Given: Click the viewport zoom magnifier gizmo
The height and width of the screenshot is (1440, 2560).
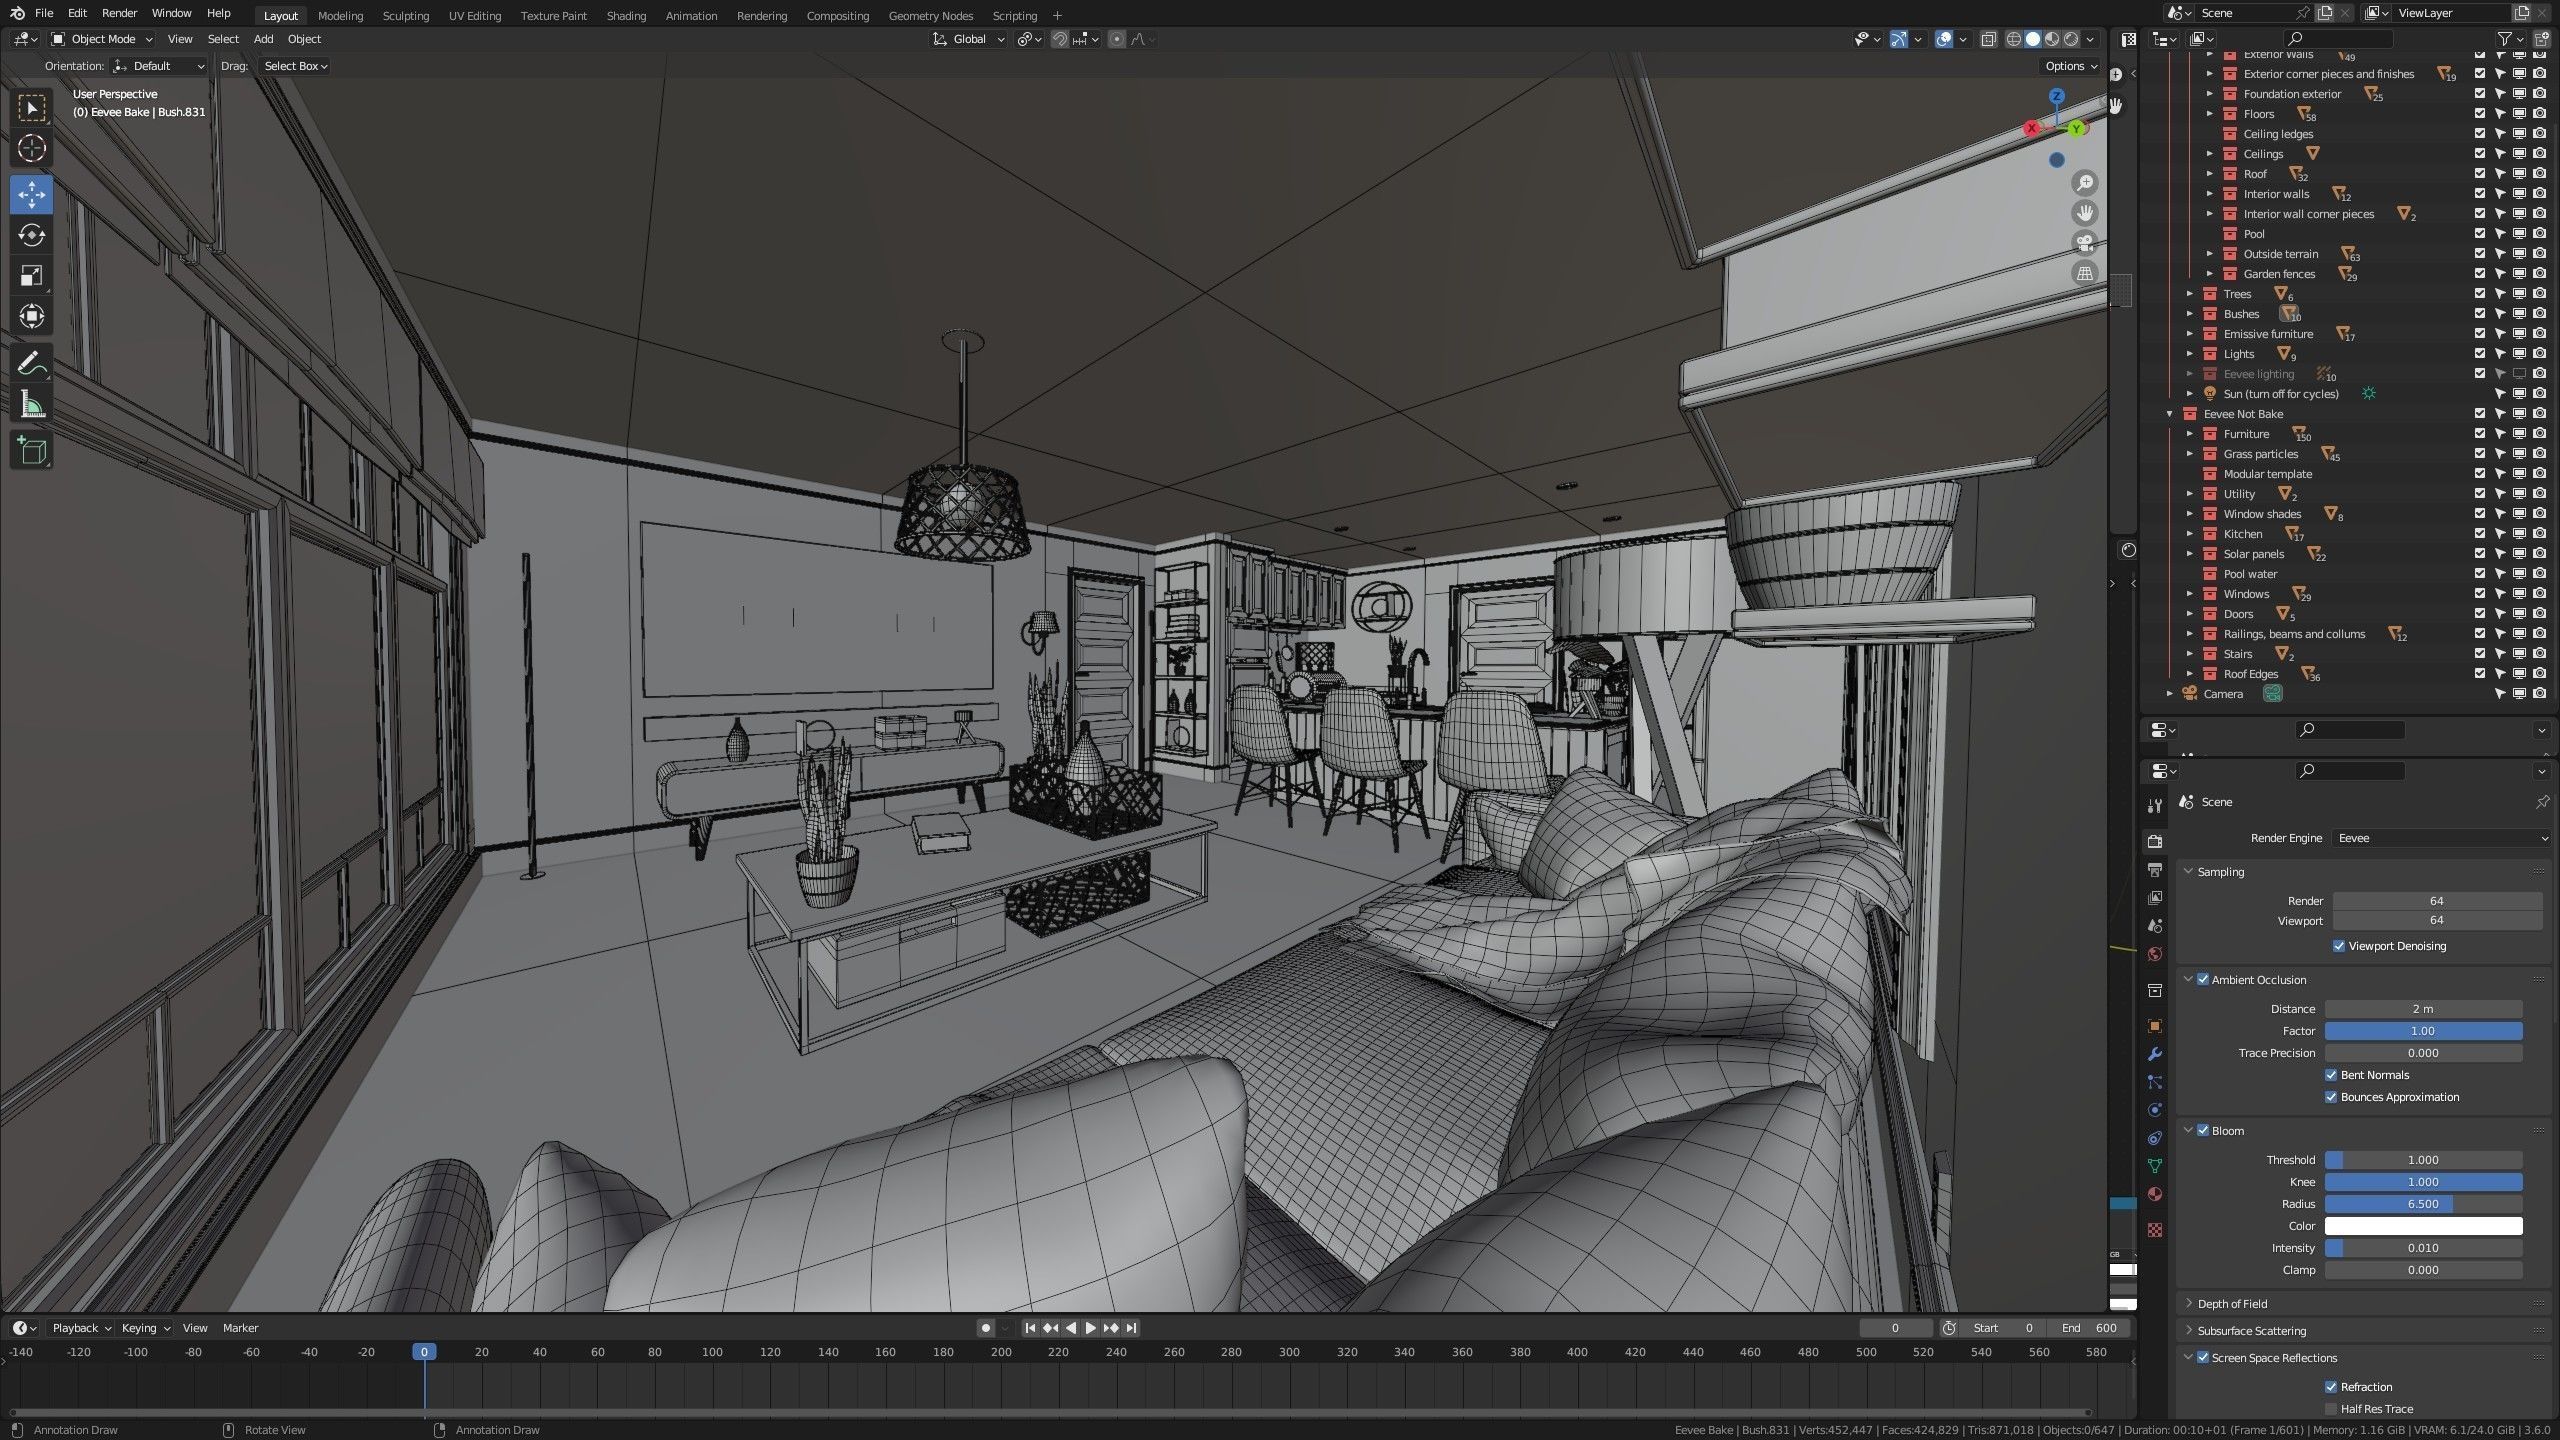Looking at the screenshot, I should click(x=2085, y=183).
